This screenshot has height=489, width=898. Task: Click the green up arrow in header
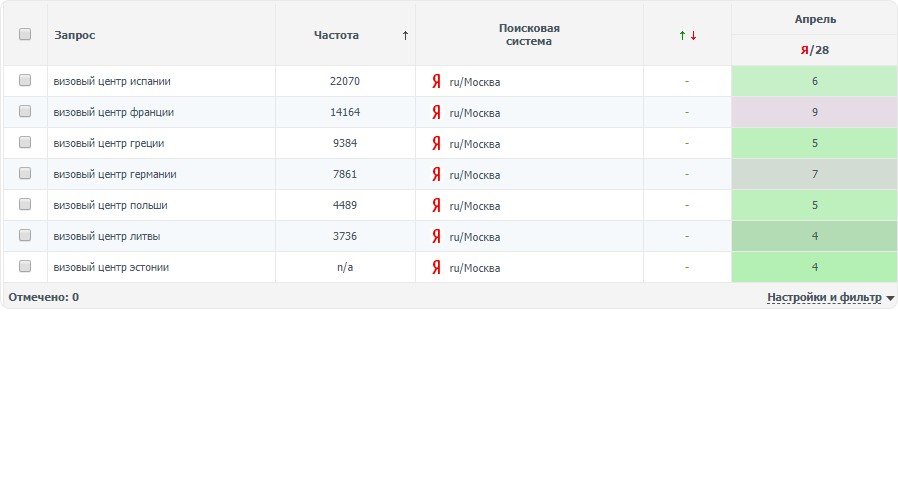(x=682, y=36)
